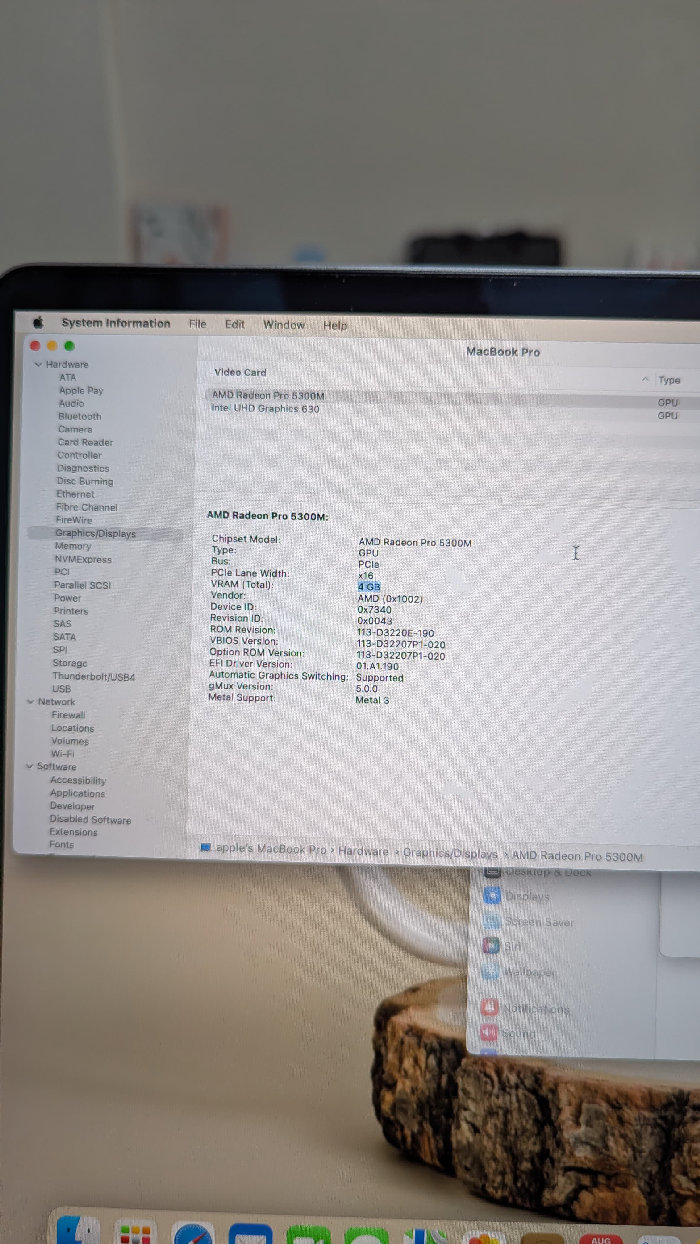Open the File menu

coord(198,324)
